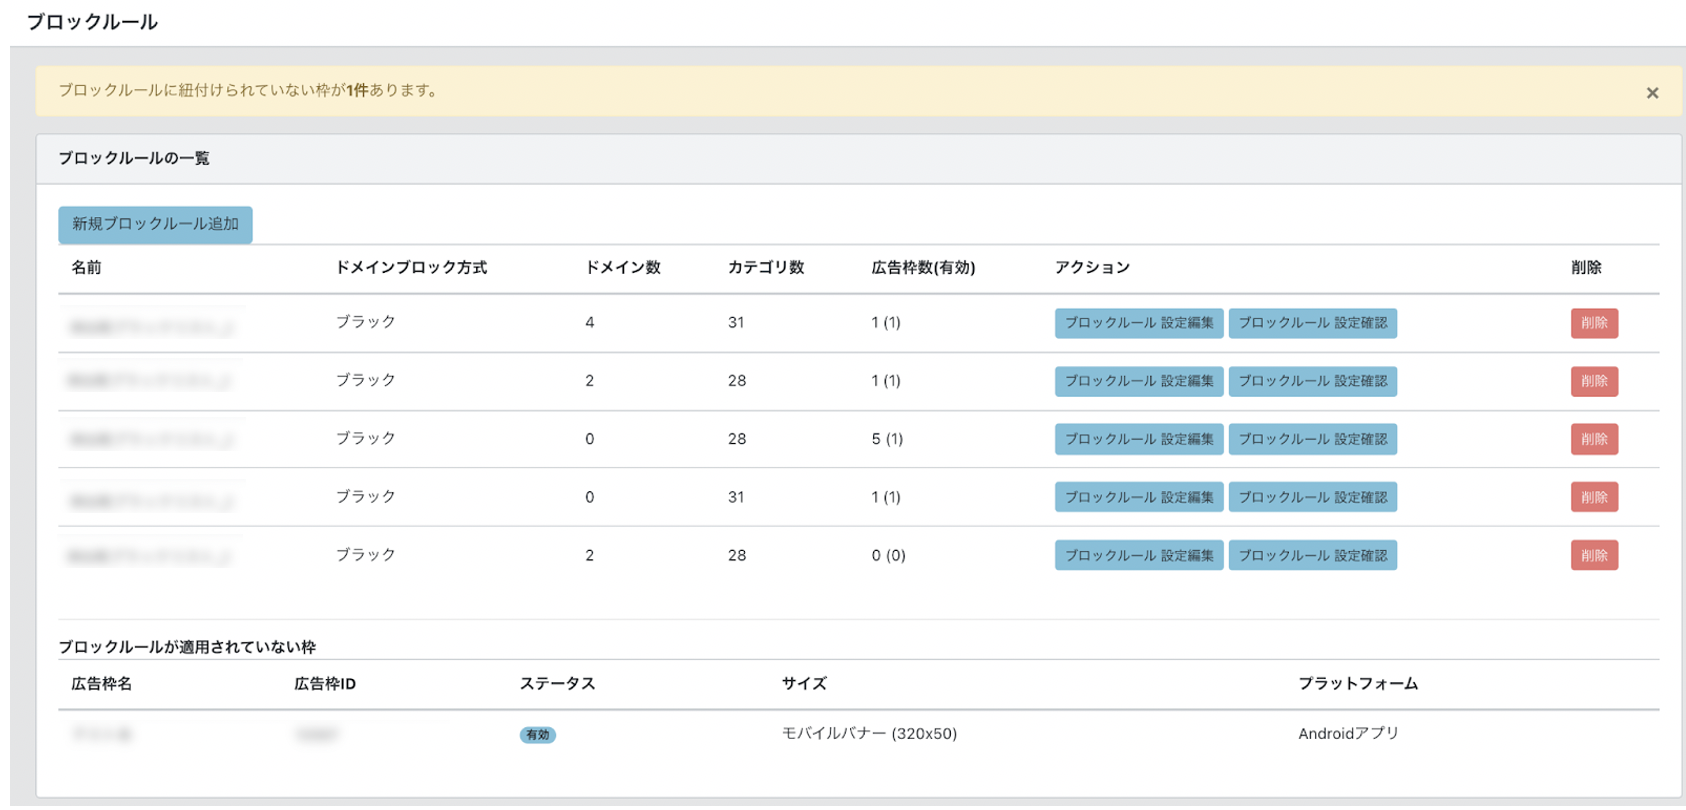This screenshot has width=1686, height=810.
Task: Edit settings of the rule with 0 (0) slots
Action: [1139, 555]
